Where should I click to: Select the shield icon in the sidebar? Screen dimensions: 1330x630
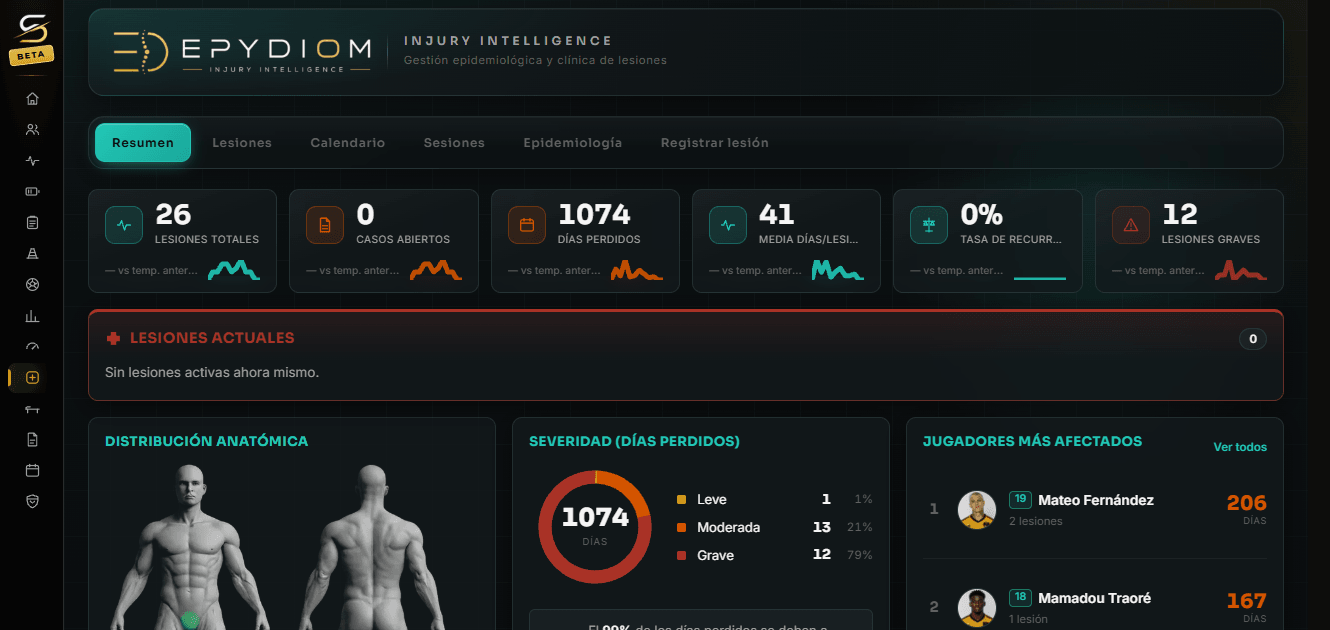tap(32, 501)
